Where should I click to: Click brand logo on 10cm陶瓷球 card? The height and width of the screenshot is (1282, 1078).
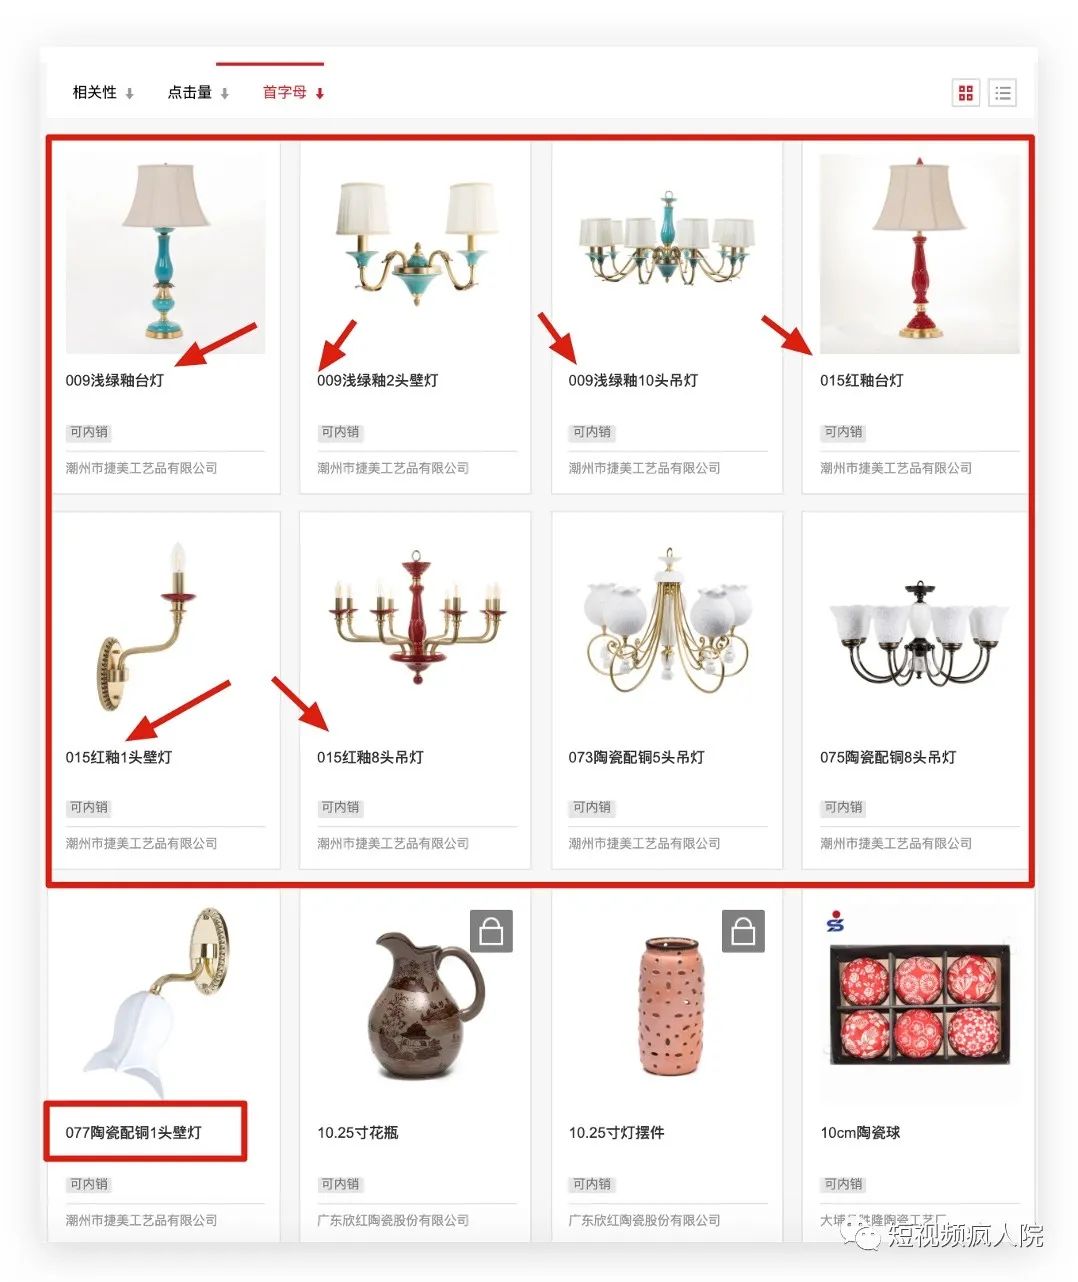(x=835, y=921)
